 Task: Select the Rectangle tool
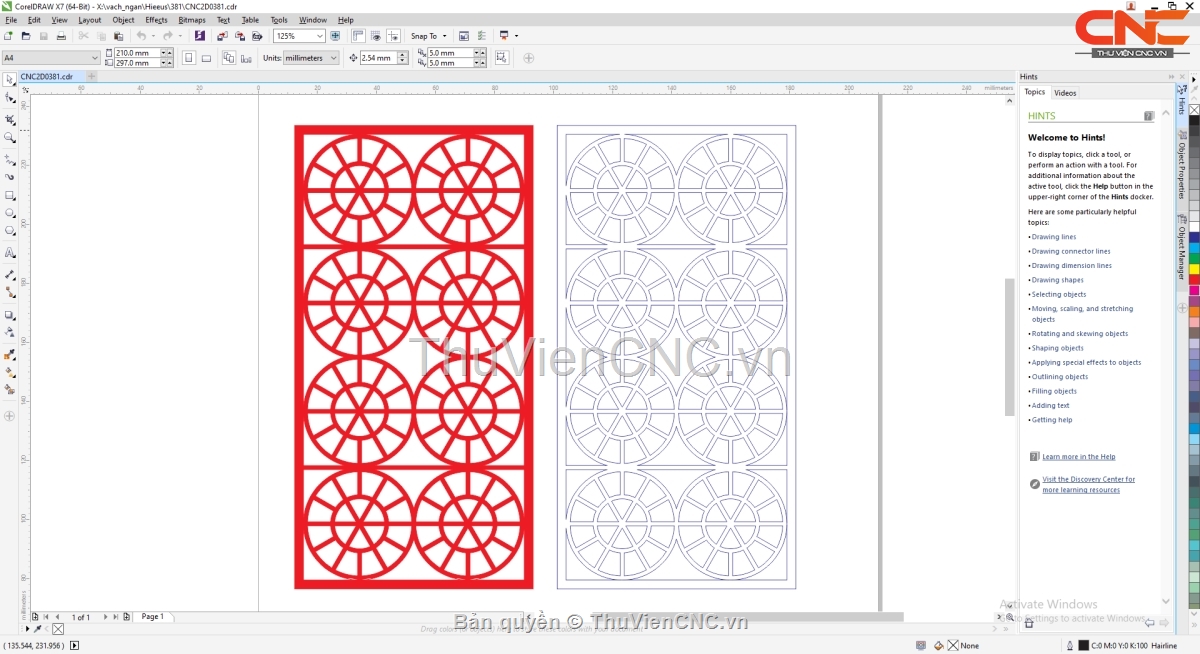pyautogui.click(x=10, y=195)
